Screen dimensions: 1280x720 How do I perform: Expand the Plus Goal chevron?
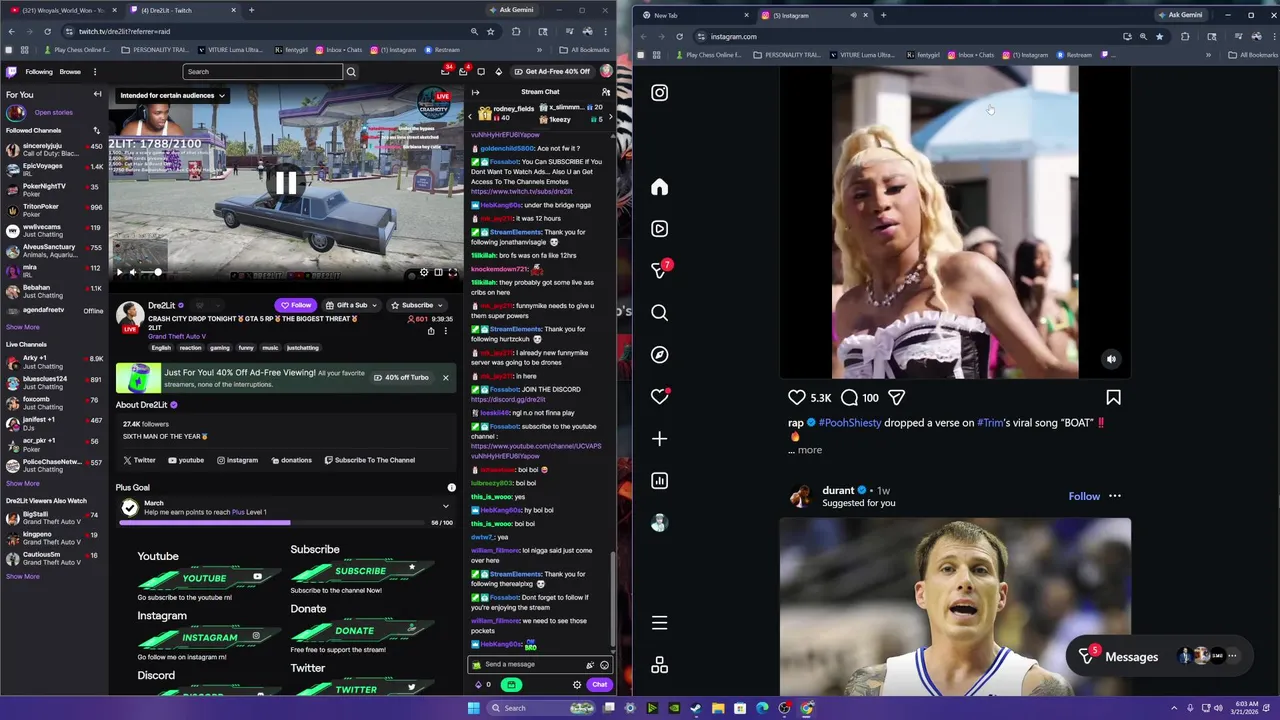446,507
